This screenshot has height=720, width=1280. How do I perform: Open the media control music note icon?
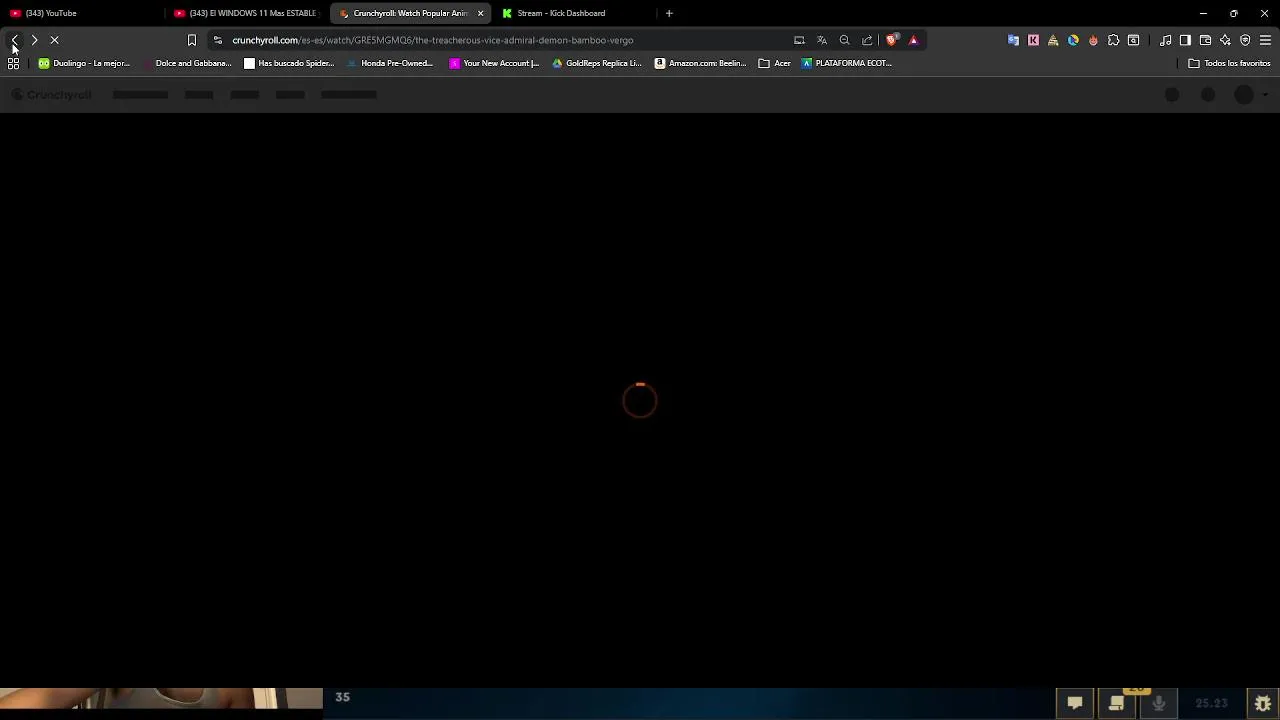click(1166, 40)
